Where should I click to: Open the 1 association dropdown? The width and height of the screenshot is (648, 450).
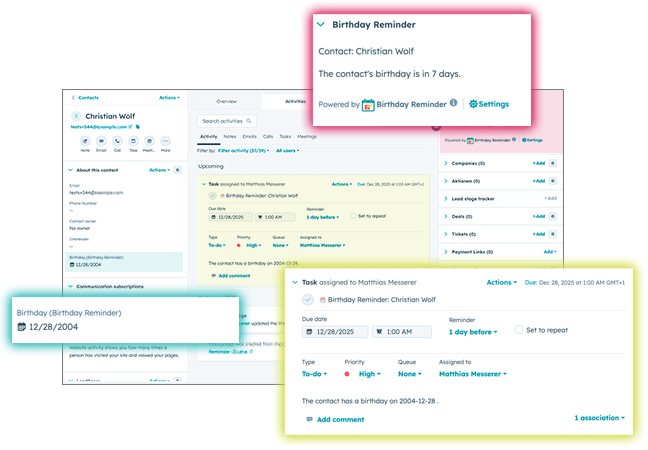599,418
